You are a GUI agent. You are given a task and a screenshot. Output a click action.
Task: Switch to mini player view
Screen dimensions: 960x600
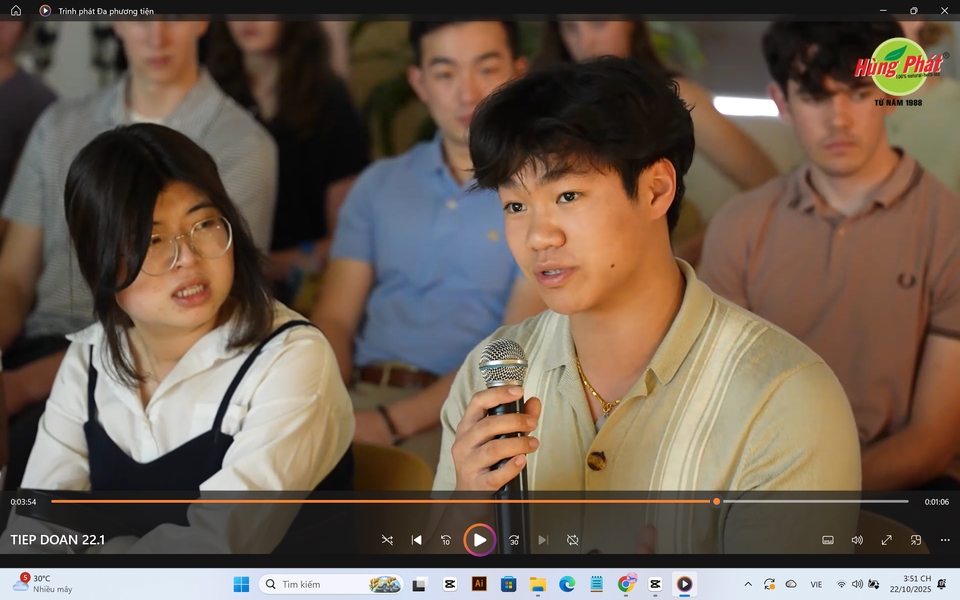(x=915, y=540)
